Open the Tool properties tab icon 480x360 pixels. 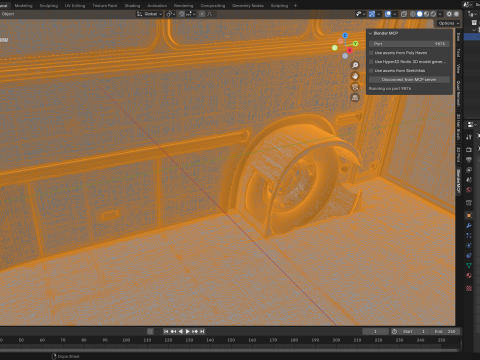(x=469, y=137)
